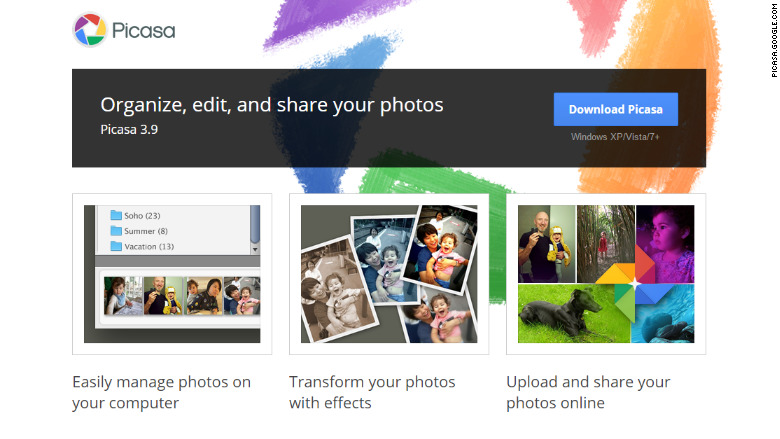The height and width of the screenshot is (439, 780).
Task: Click the Soho folder icon
Action: coord(116,215)
